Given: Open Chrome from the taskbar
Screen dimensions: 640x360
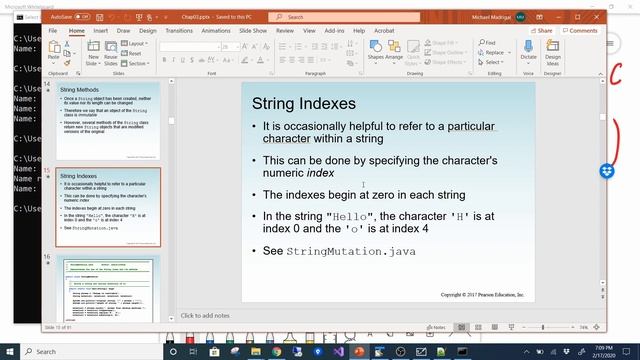Looking at the screenshot, I should click(276, 351).
